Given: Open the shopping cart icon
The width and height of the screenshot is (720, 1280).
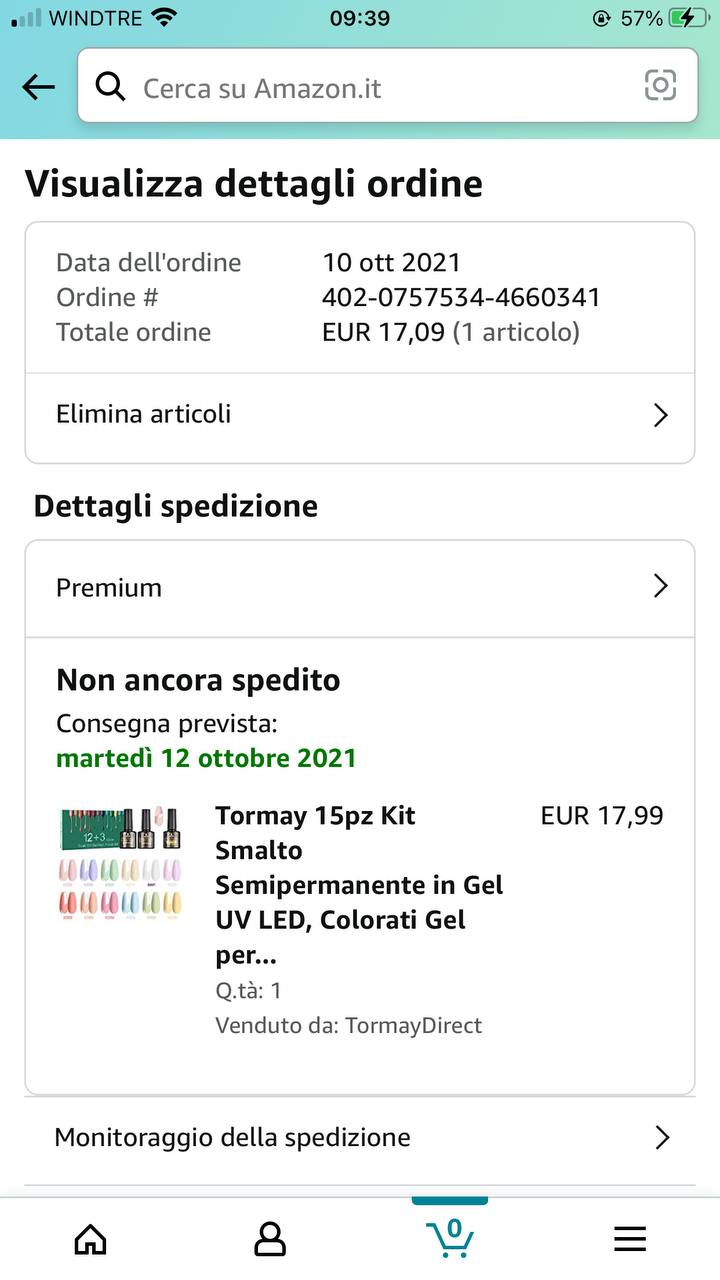Looking at the screenshot, I should click(x=450, y=1237).
